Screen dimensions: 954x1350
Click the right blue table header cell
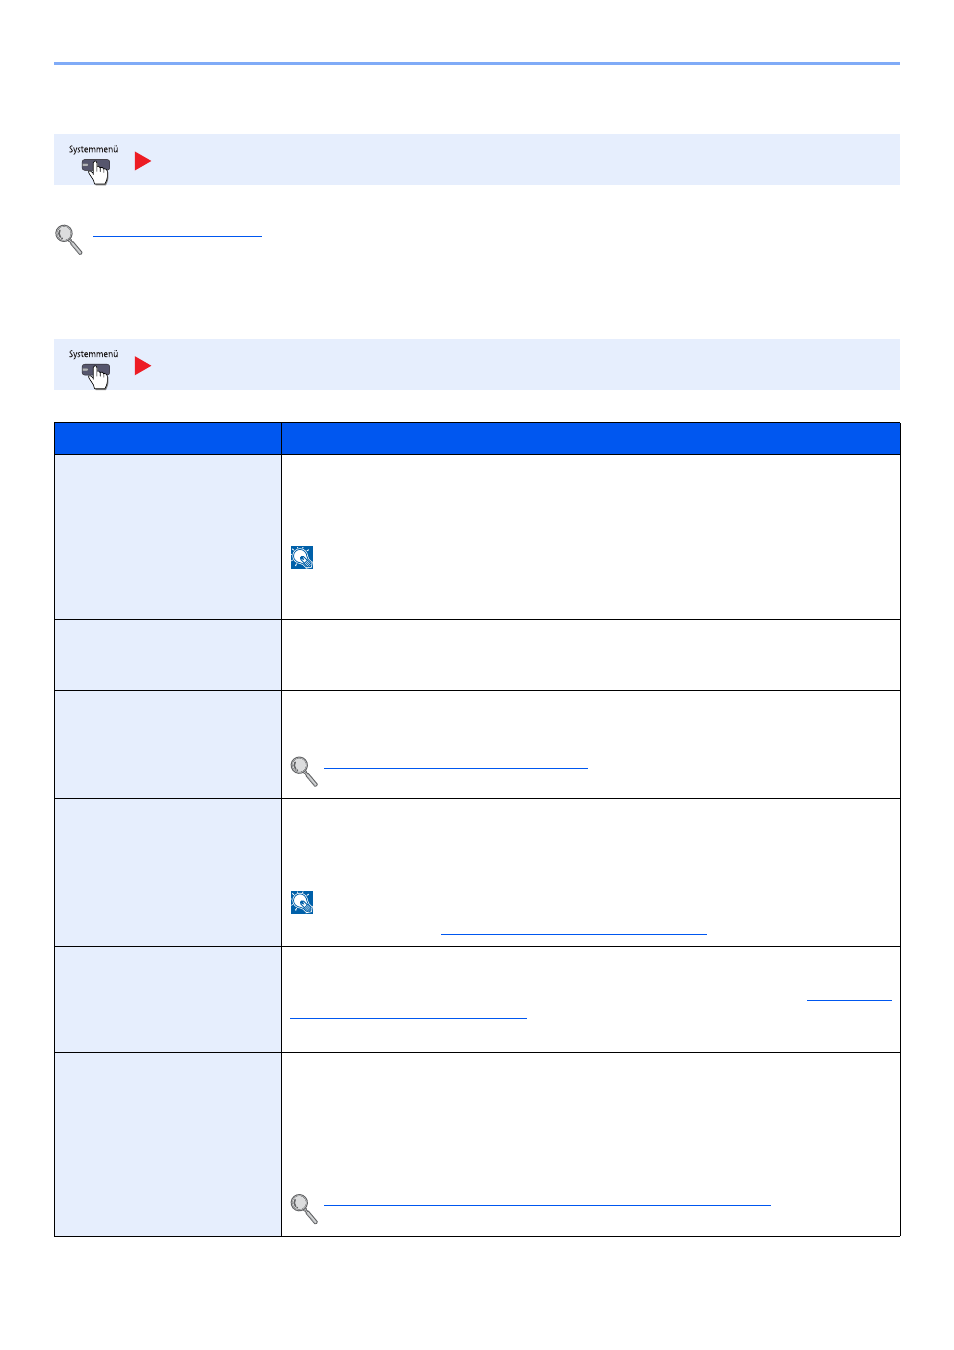click(591, 439)
